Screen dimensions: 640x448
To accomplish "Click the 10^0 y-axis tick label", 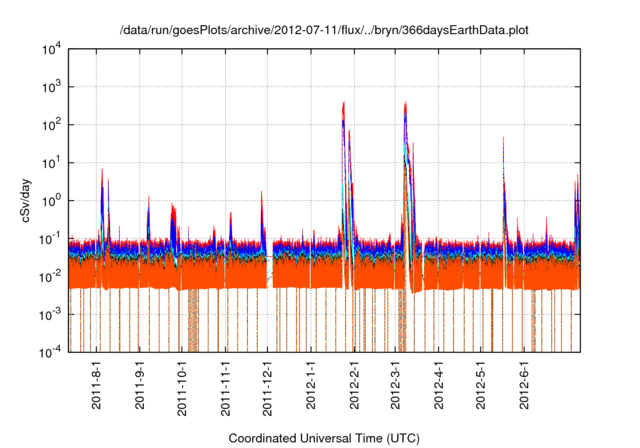I will (x=54, y=200).
